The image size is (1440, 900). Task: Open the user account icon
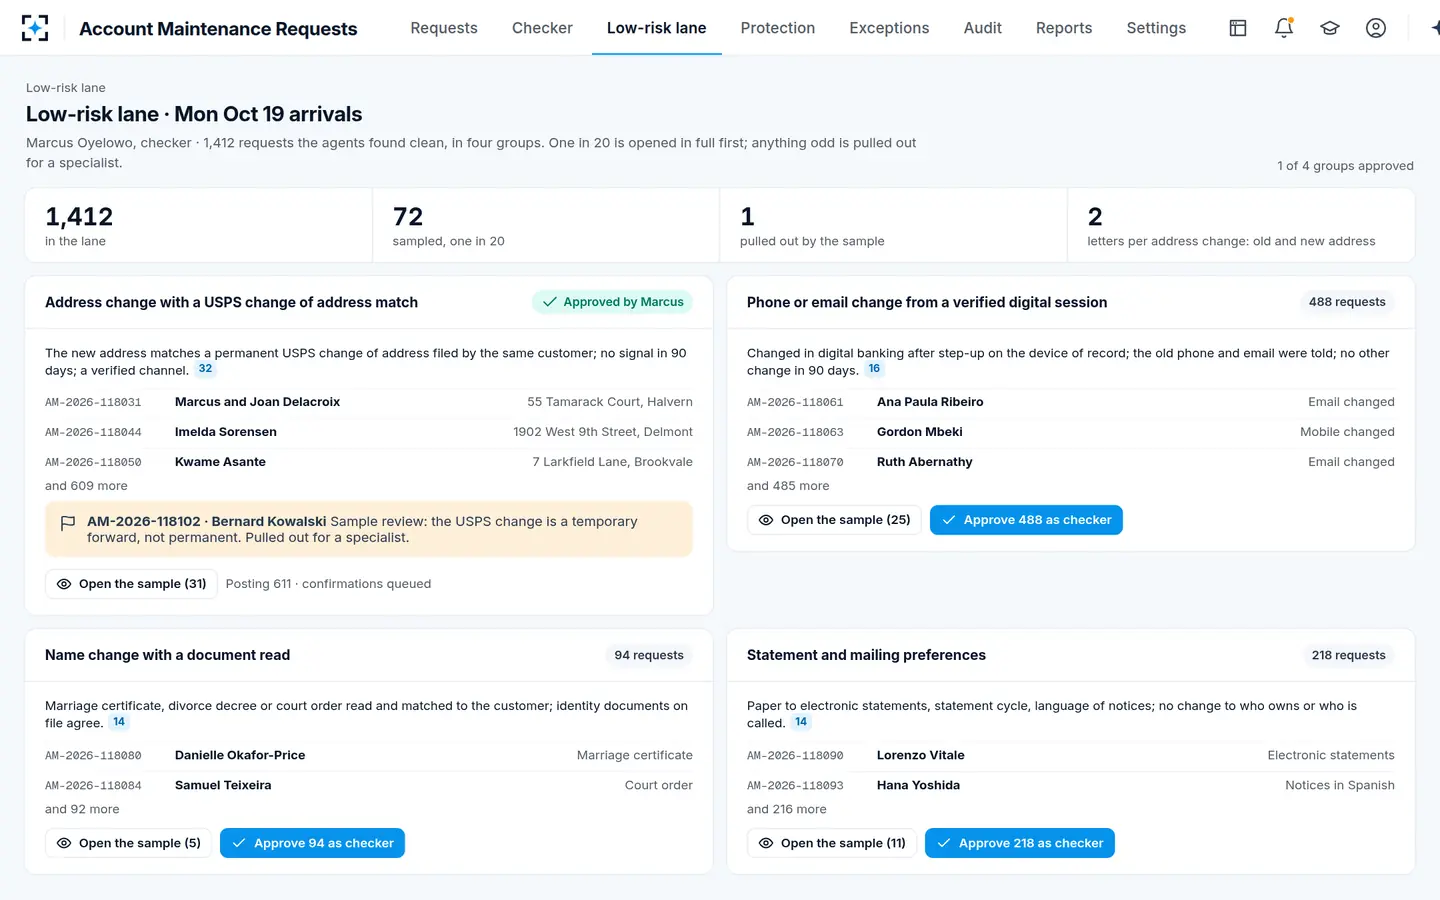(x=1376, y=28)
